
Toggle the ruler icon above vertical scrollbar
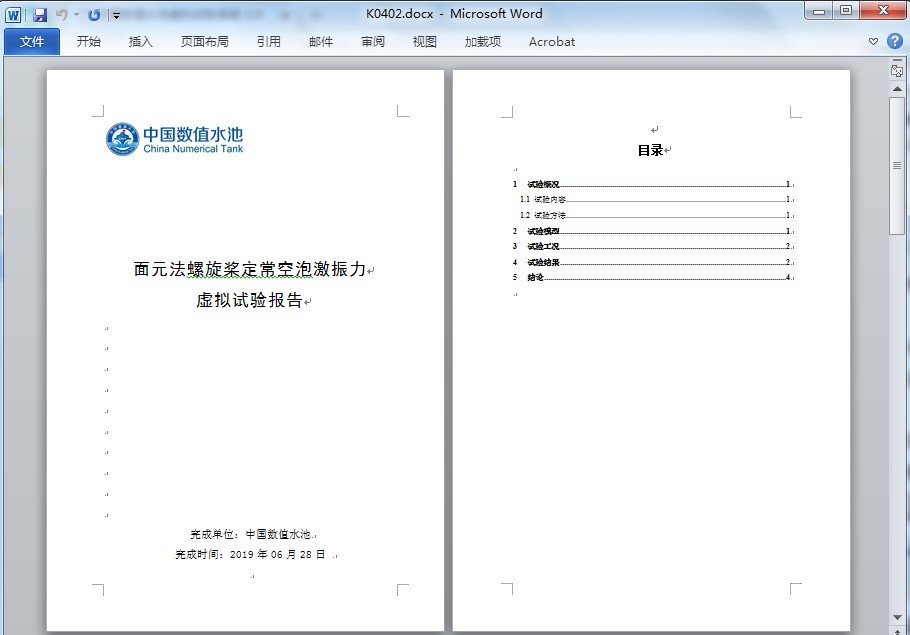click(897, 70)
